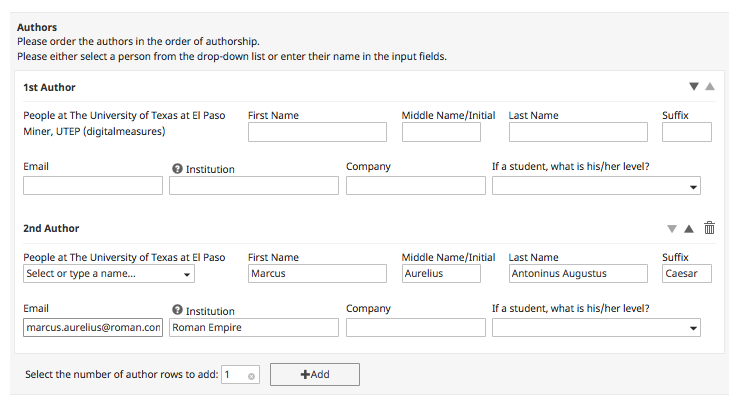Clear the number of author rows field

point(251,376)
